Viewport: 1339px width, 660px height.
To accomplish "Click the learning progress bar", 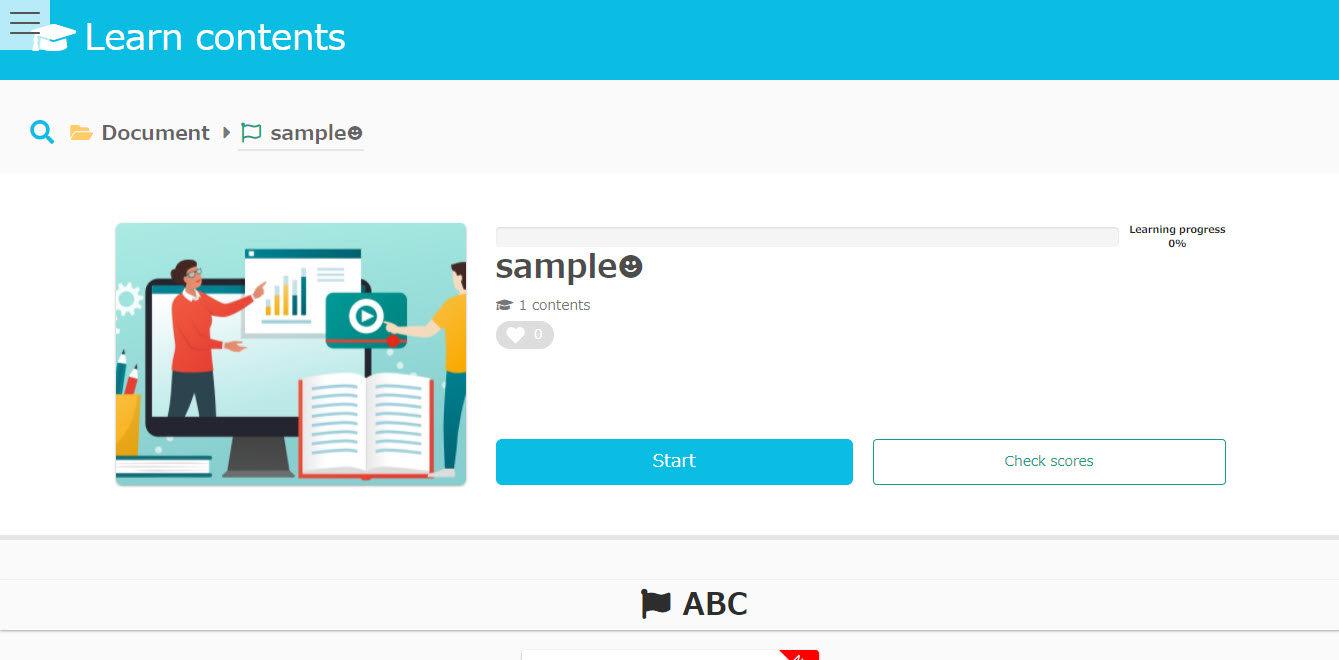I will click(807, 237).
